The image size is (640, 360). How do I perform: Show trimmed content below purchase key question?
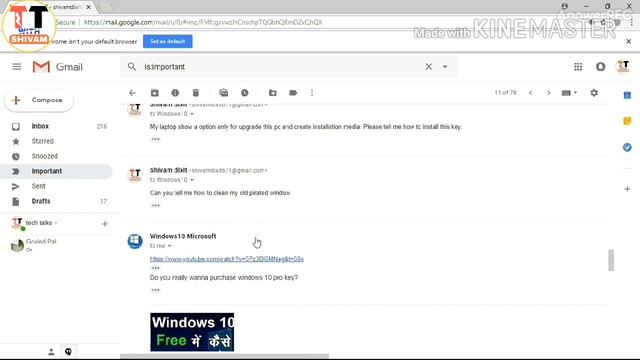[156, 290]
